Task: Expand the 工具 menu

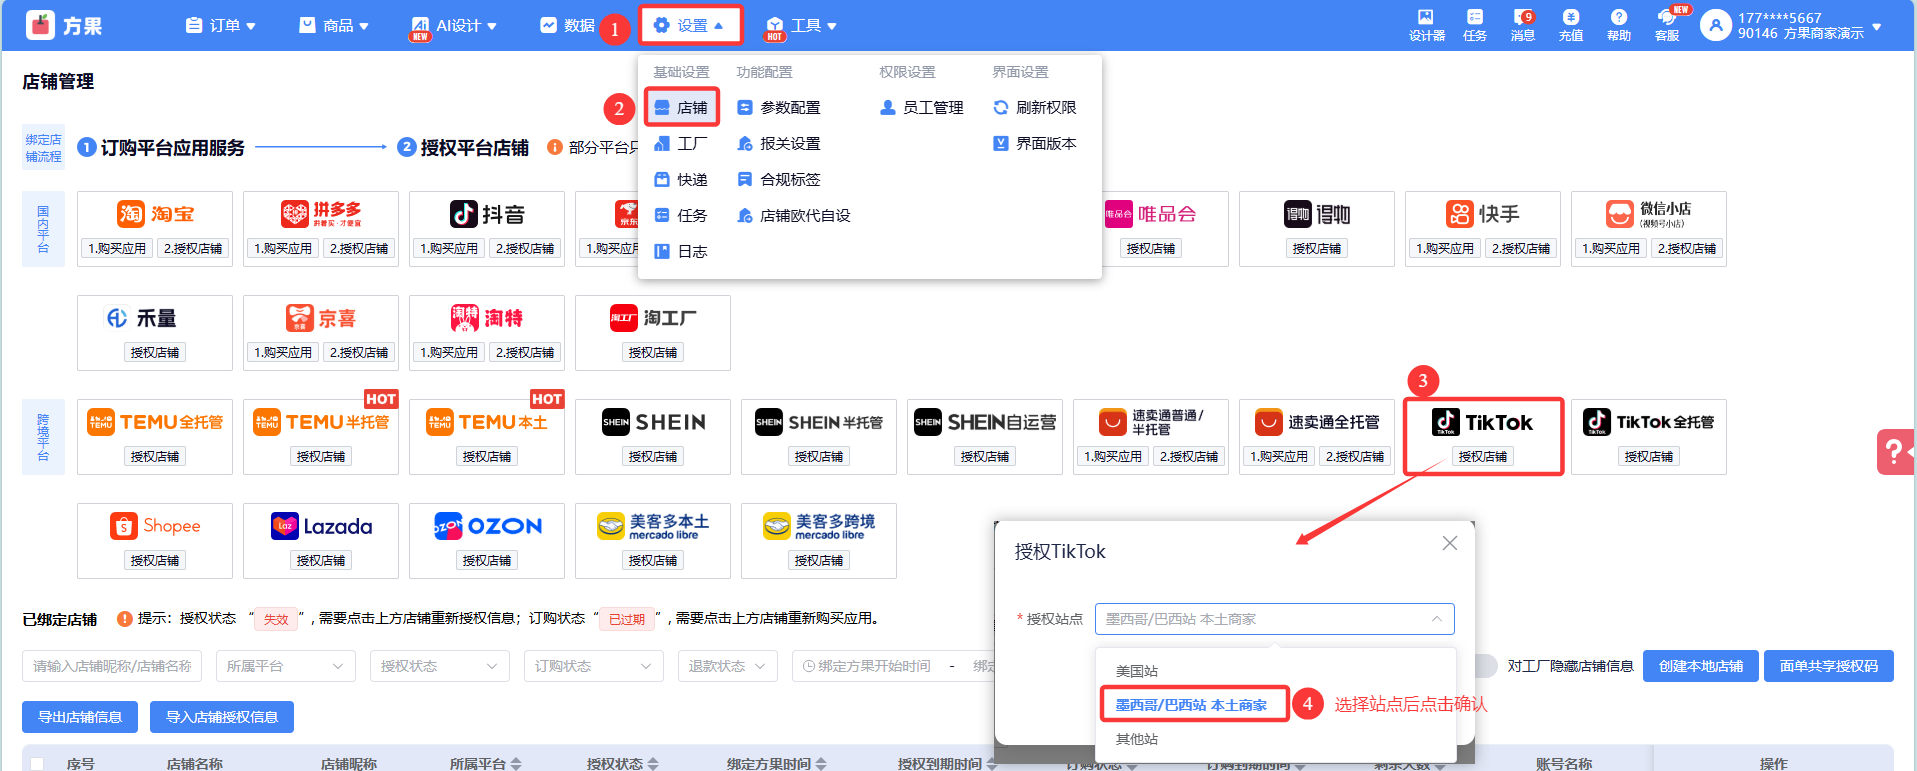Action: click(x=802, y=26)
